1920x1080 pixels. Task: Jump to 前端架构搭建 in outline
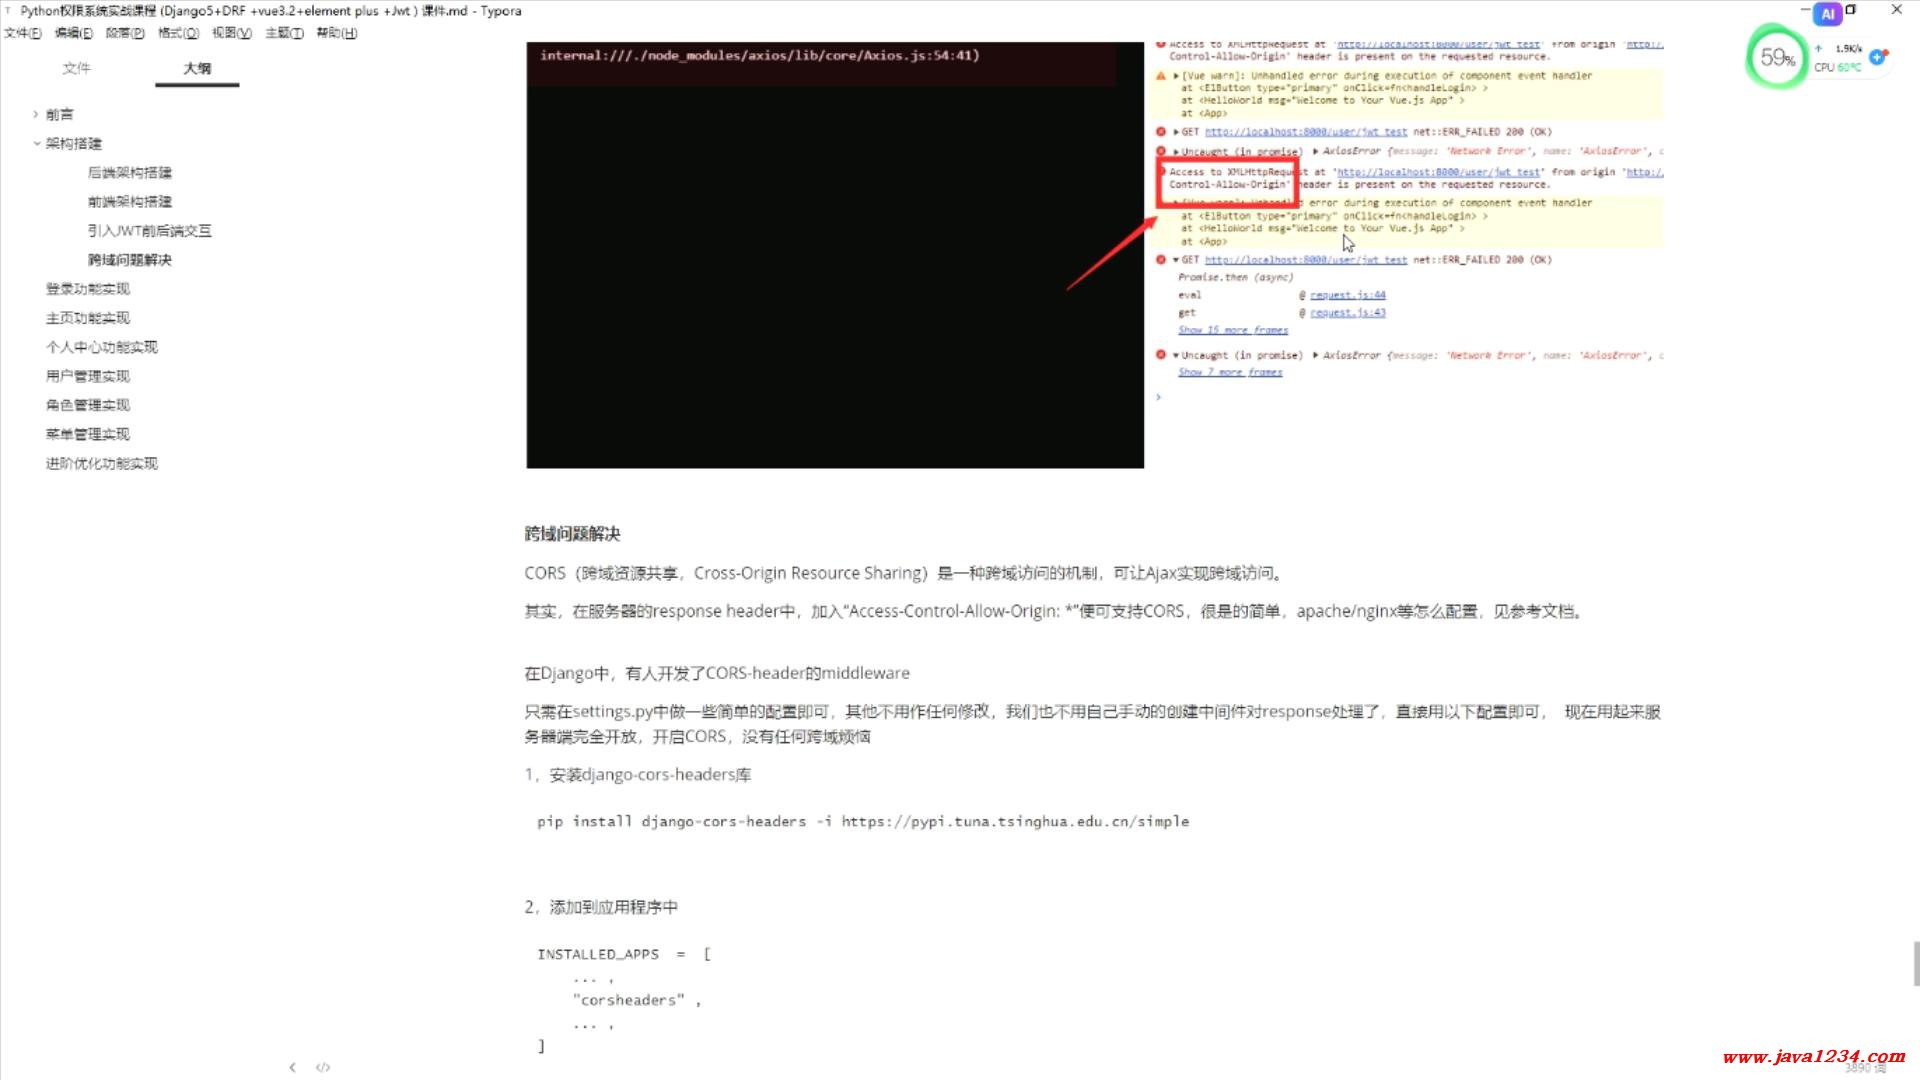point(129,201)
